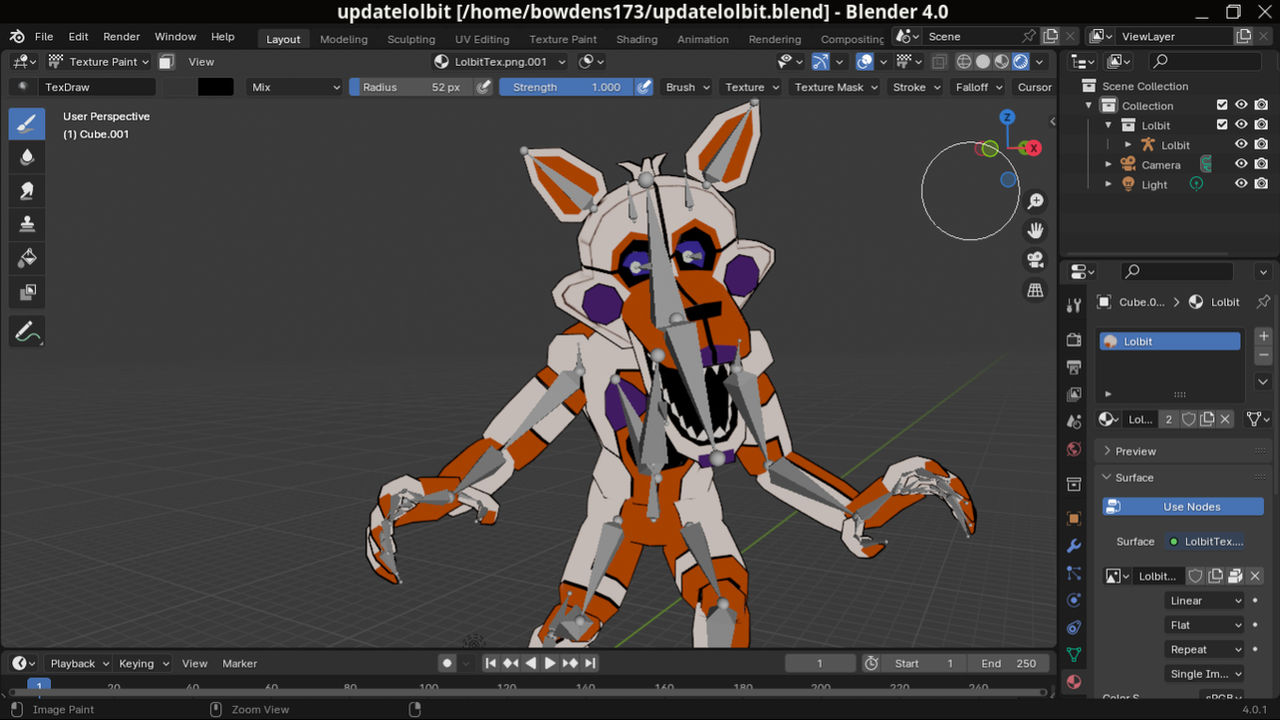The height and width of the screenshot is (720, 1280).
Task: Click the black brush color swatch
Action: [x=215, y=87]
